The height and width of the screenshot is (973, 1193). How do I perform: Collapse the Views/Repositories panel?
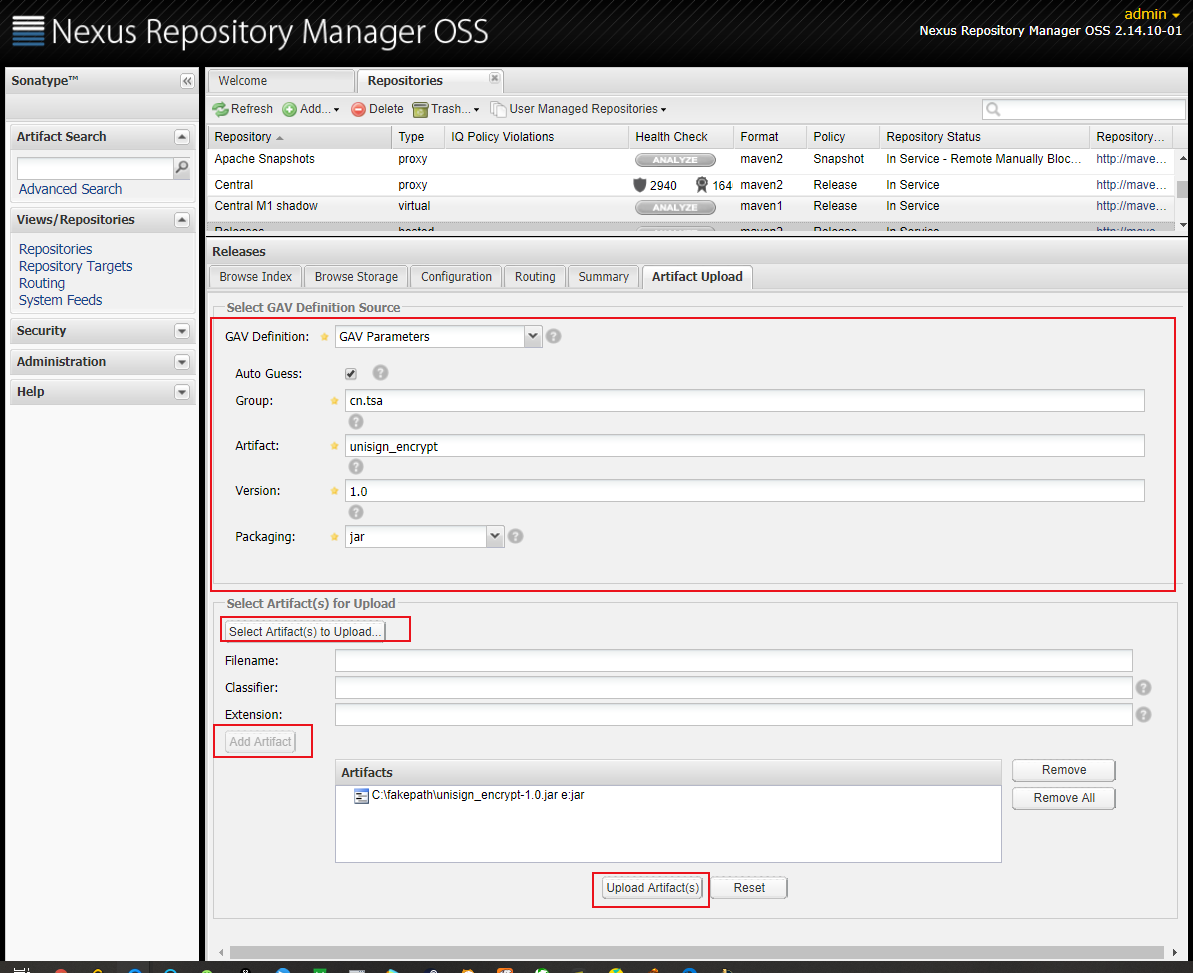click(x=182, y=220)
